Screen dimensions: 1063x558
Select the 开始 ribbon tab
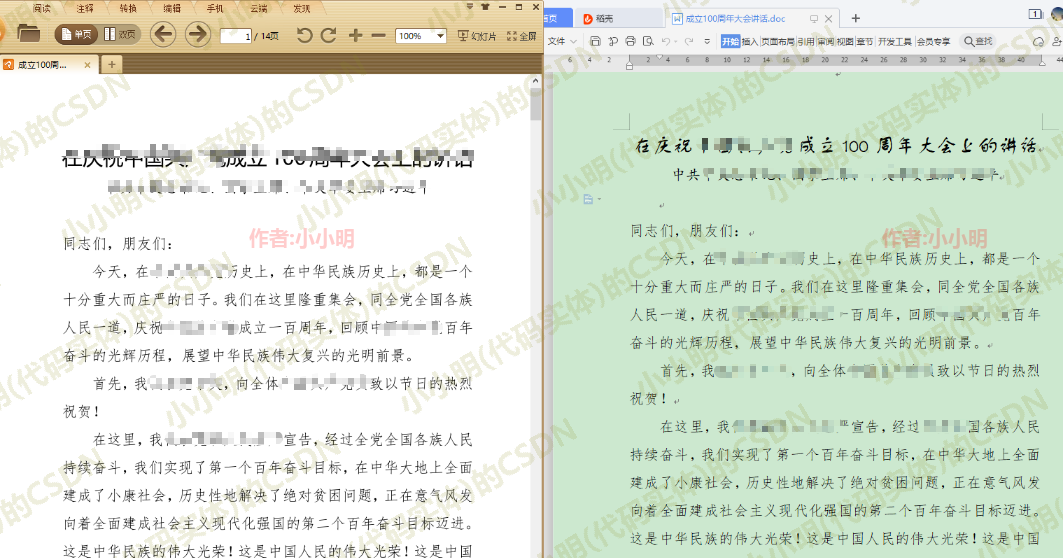tap(730, 41)
